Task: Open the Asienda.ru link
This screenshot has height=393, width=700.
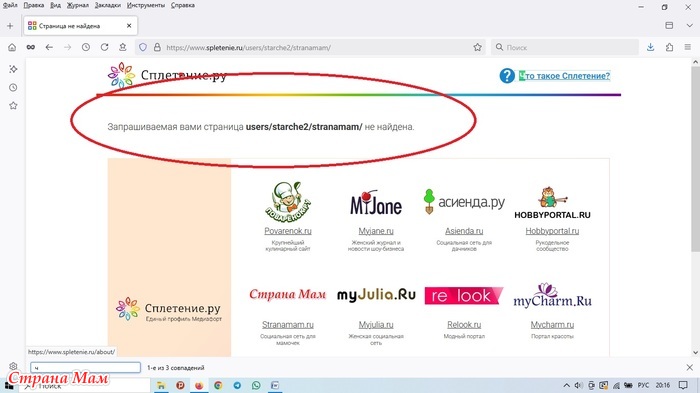Action: (x=464, y=231)
